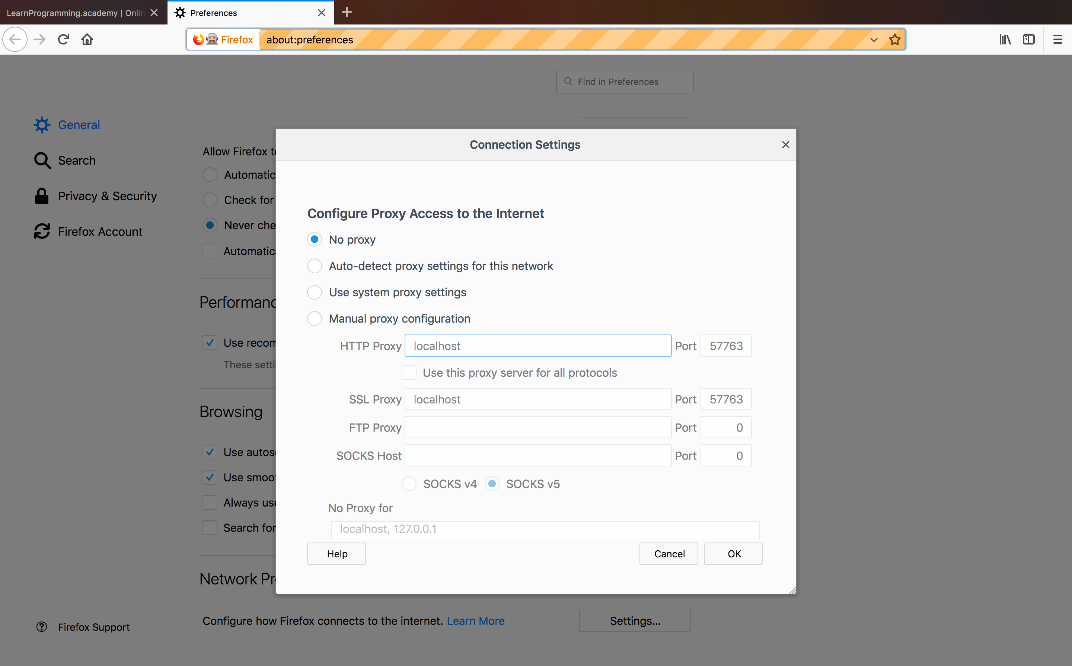The width and height of the screenshot is (1072, 666).
Task: Click the Cancel button in dialog
Action: 669,554
